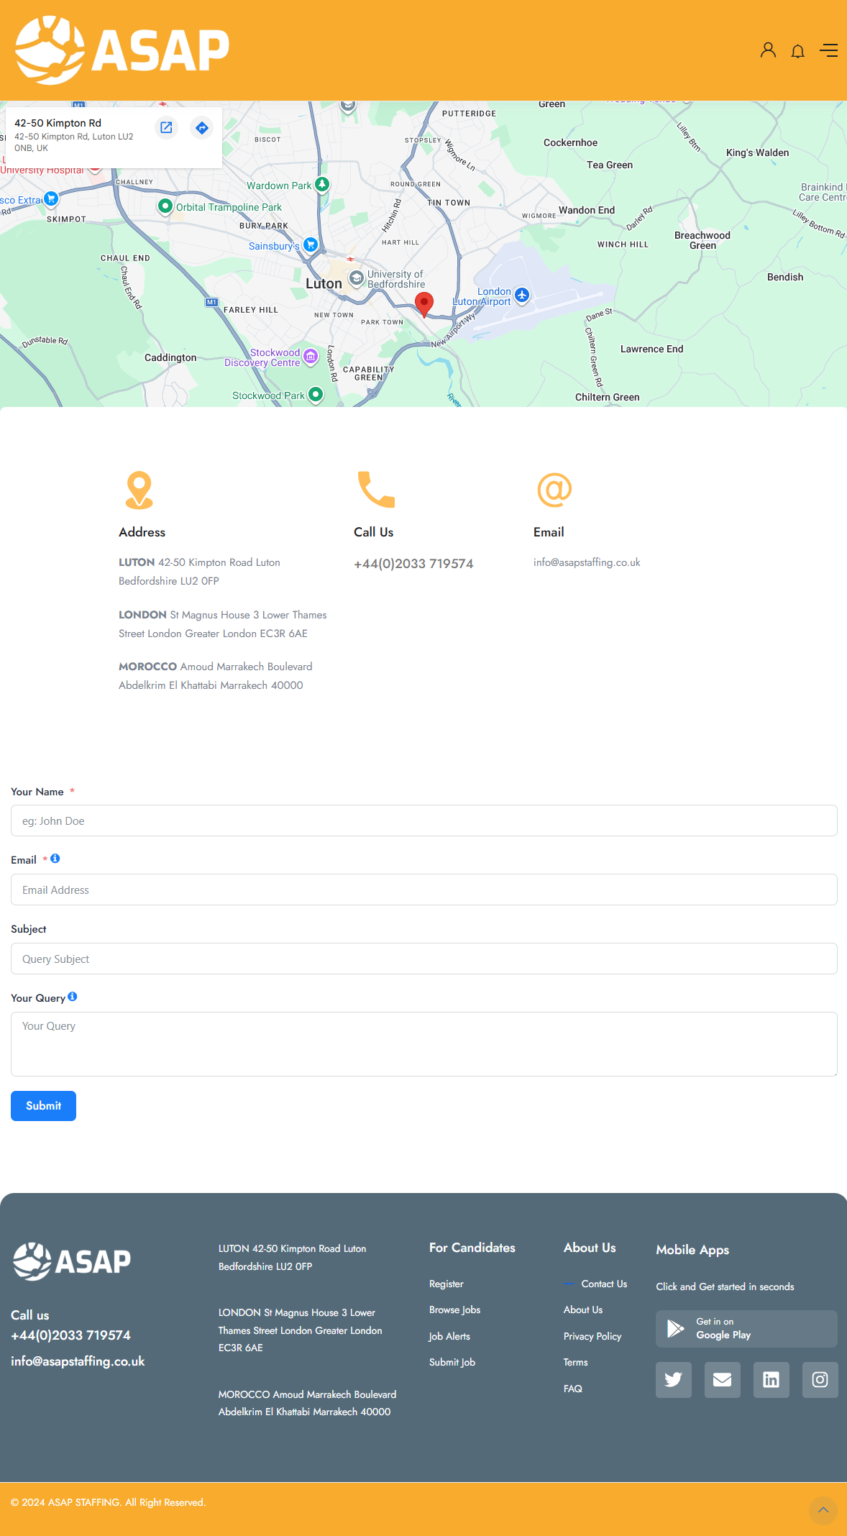
Task: Get directions using the map arrow icon
Action: pos(202,128)
